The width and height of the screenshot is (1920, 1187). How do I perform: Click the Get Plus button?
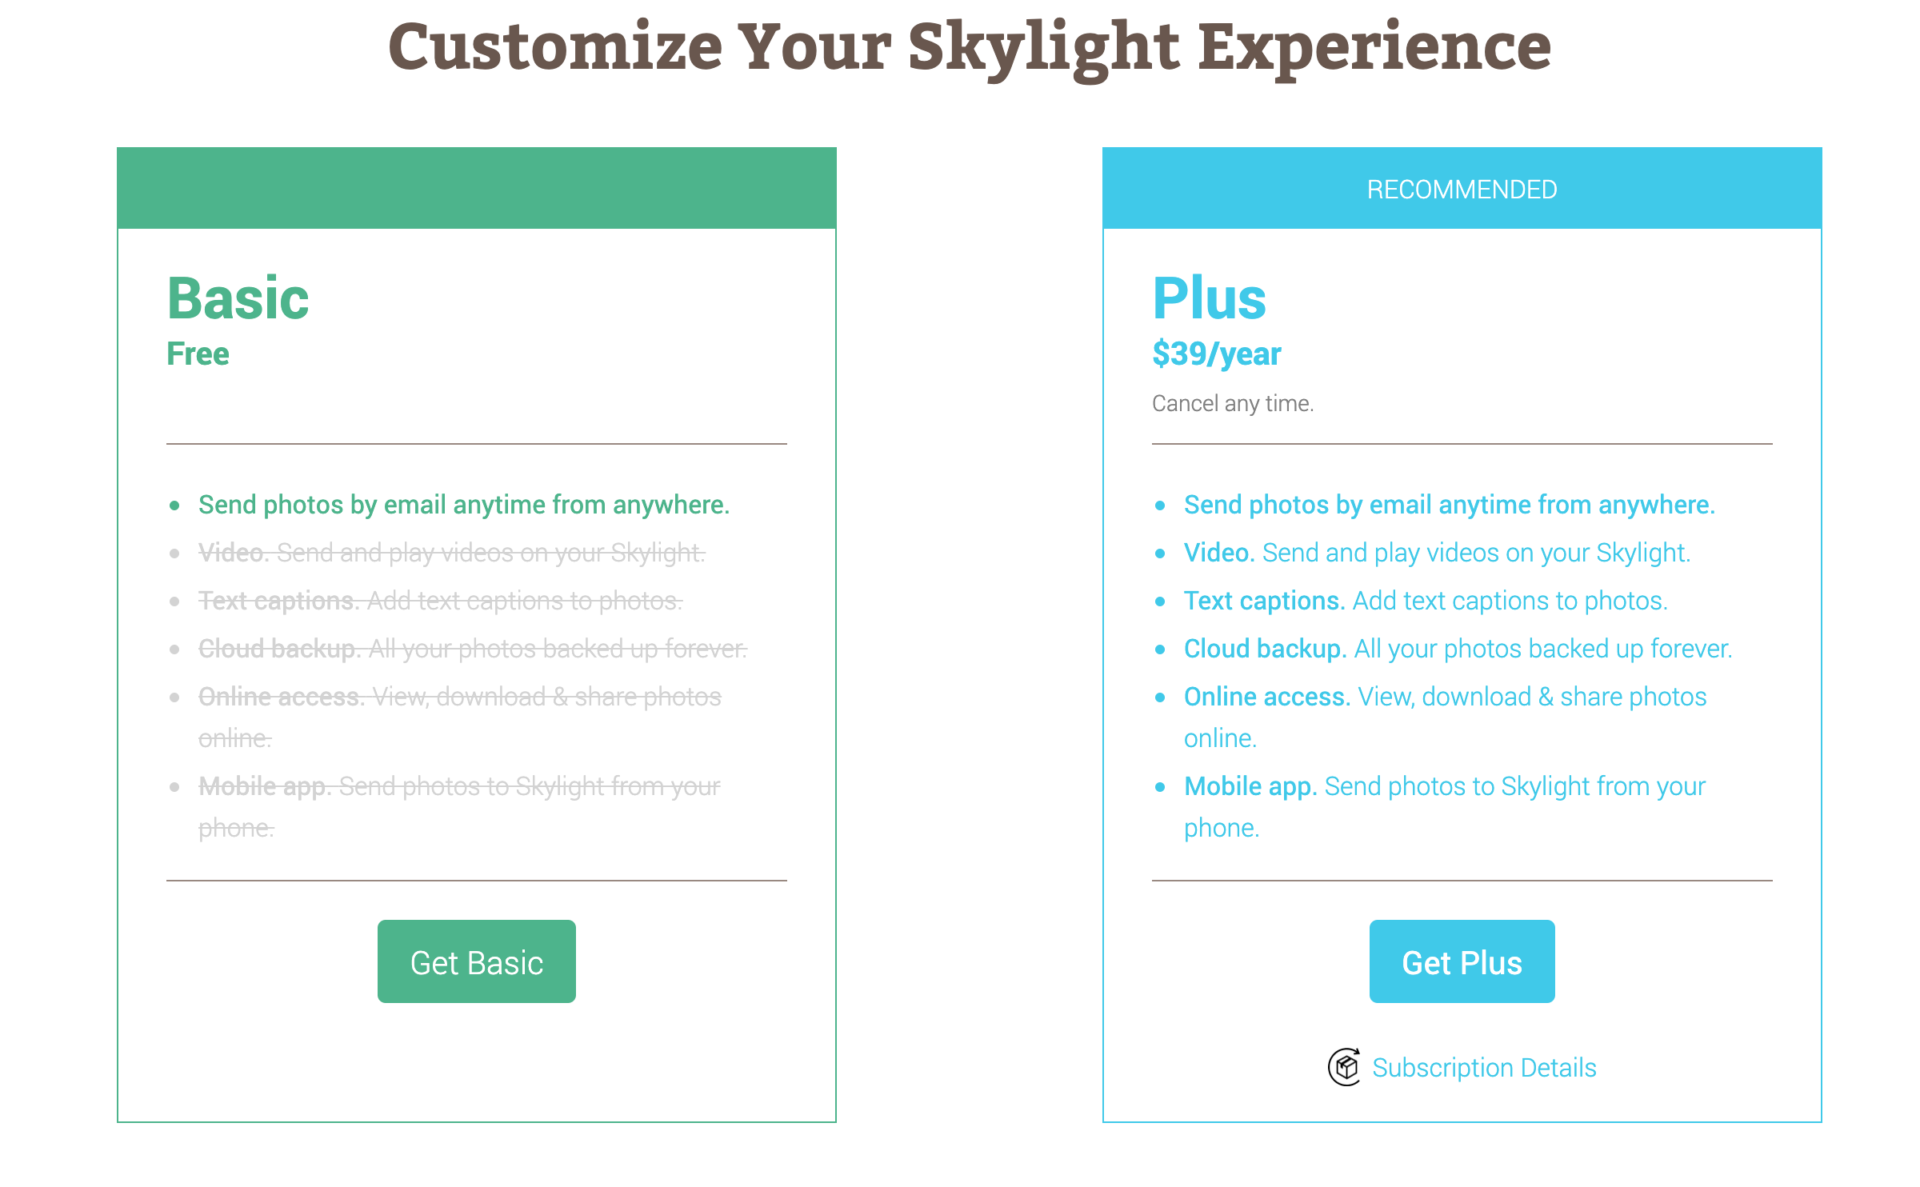tap(1461, 961)
